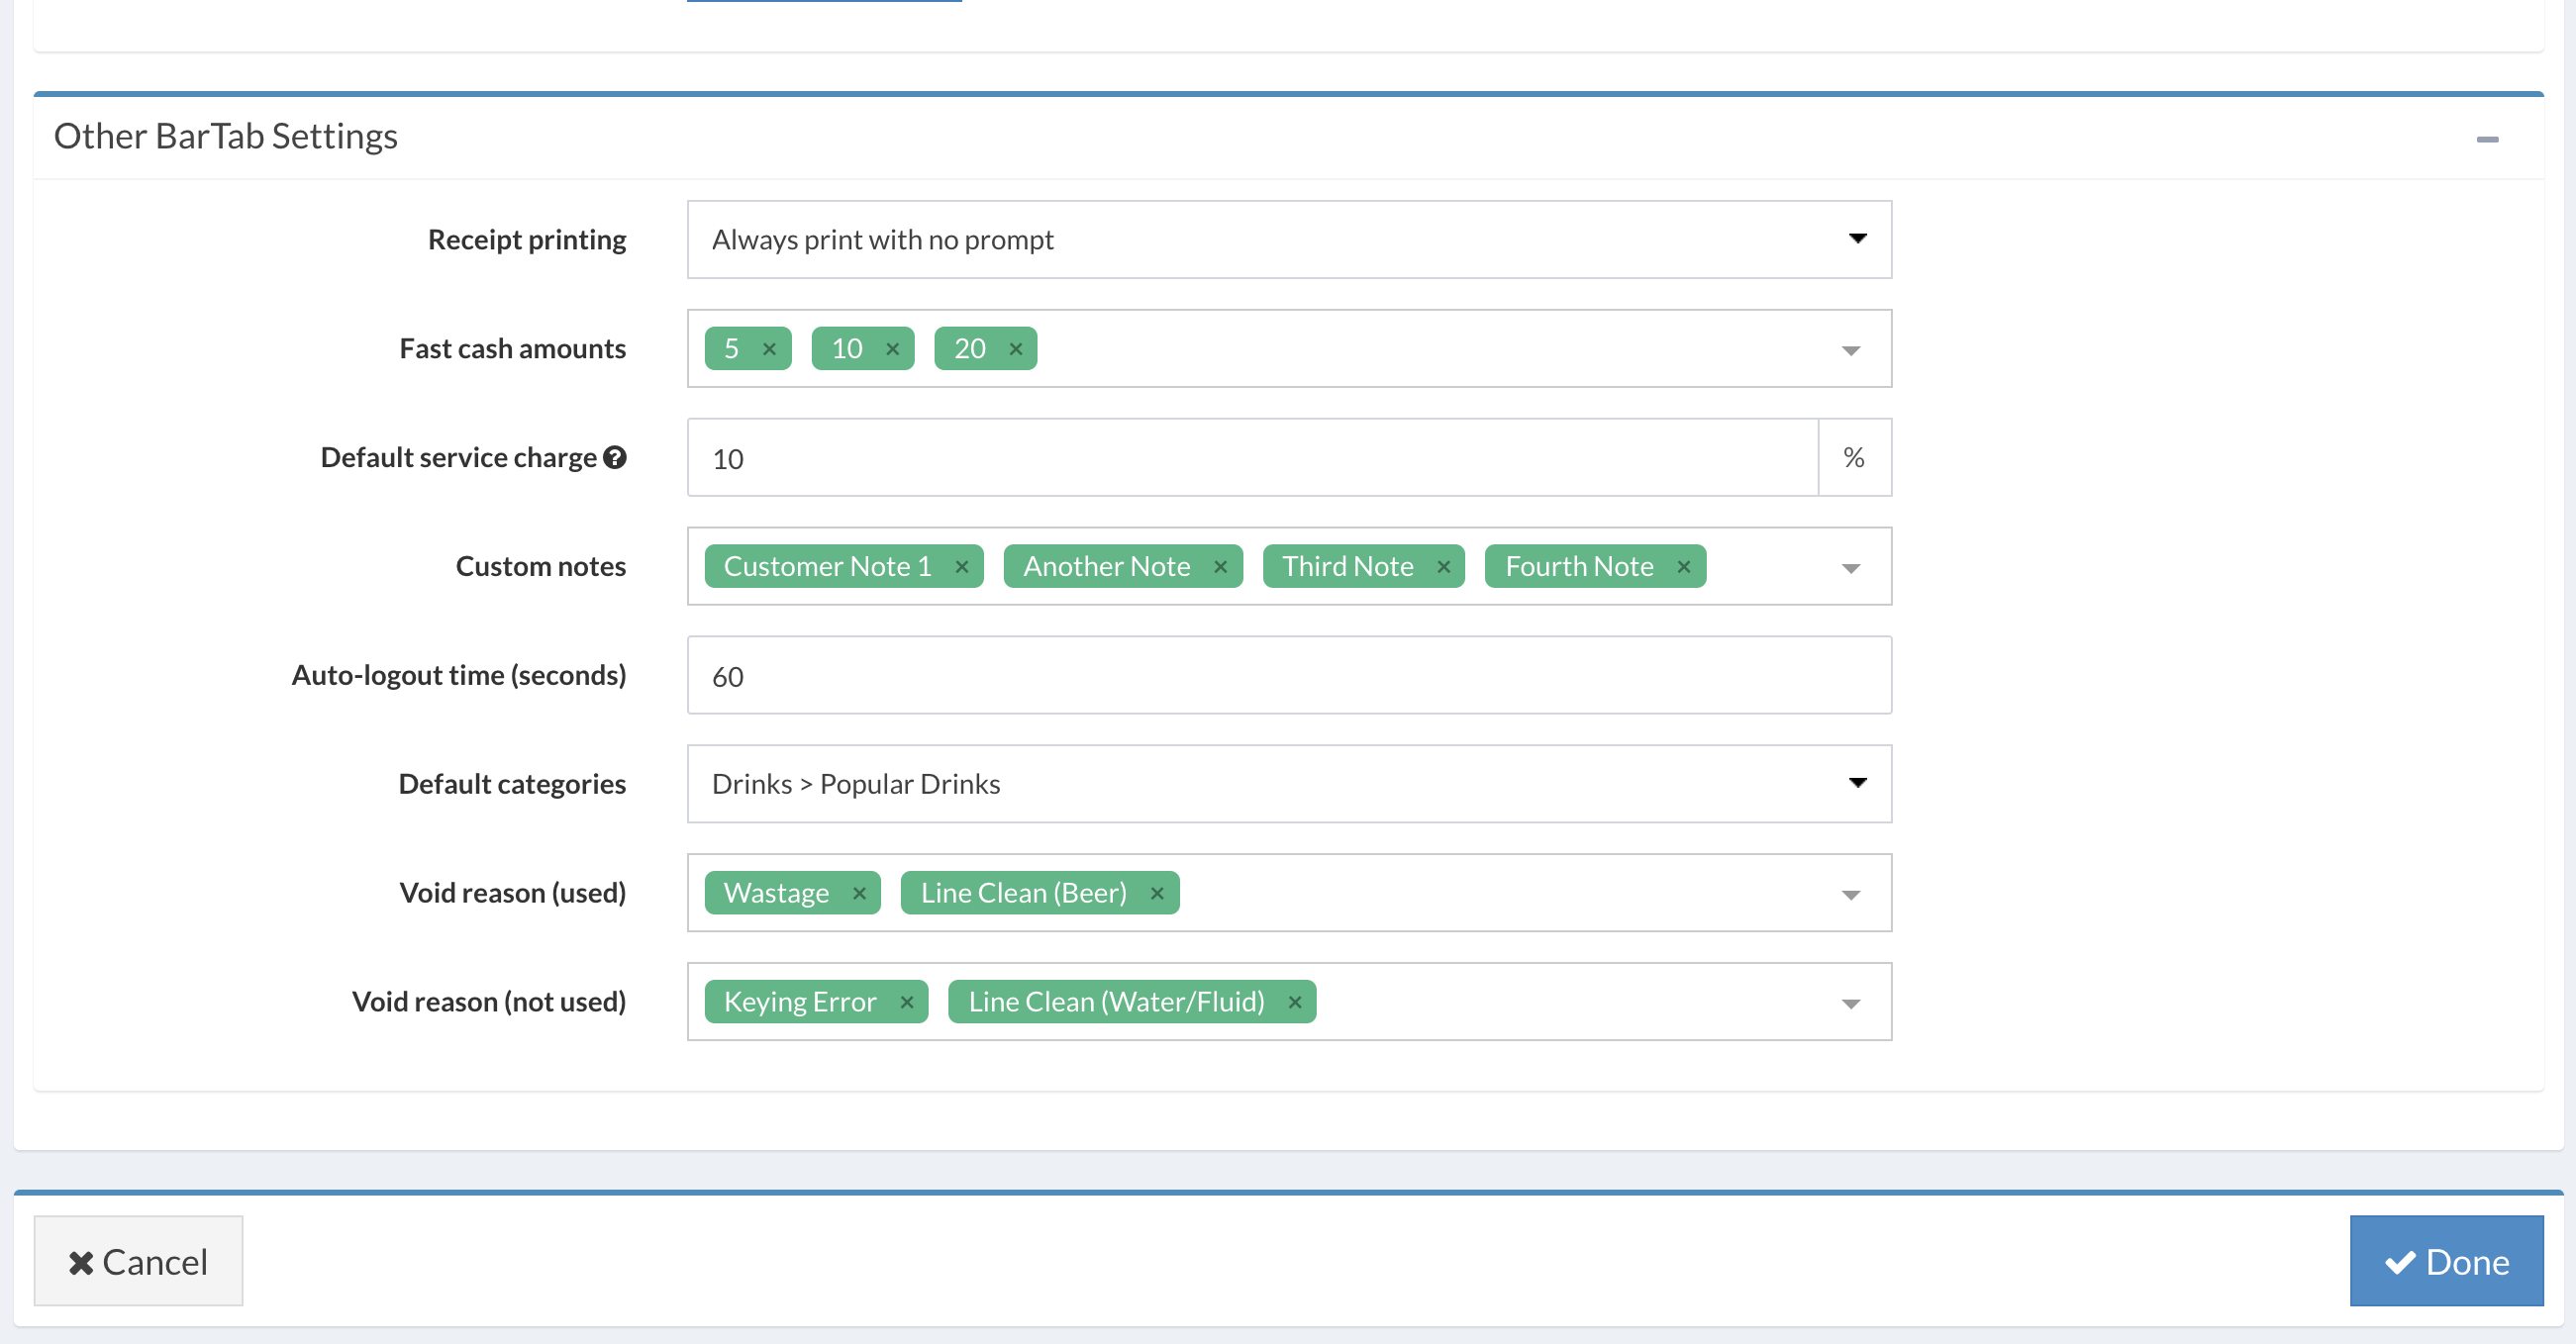Remove the 5 fast cash amount tag
This screenshot has height=1344, width=2576.
click(x=769, y=348)
